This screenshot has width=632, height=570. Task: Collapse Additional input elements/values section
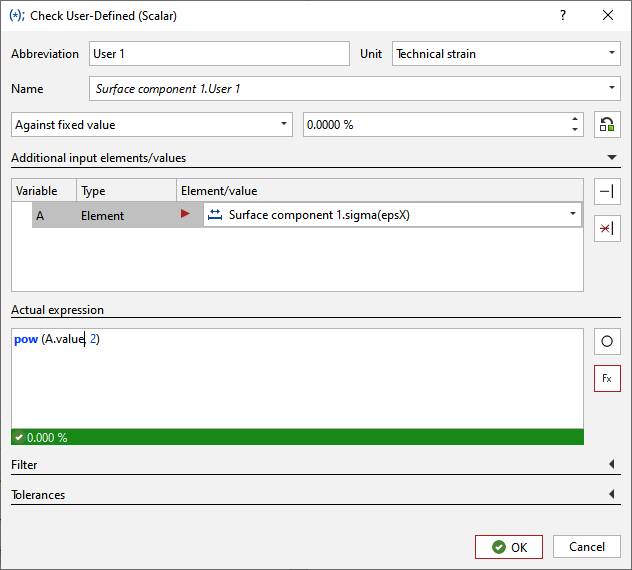(611, 157)
